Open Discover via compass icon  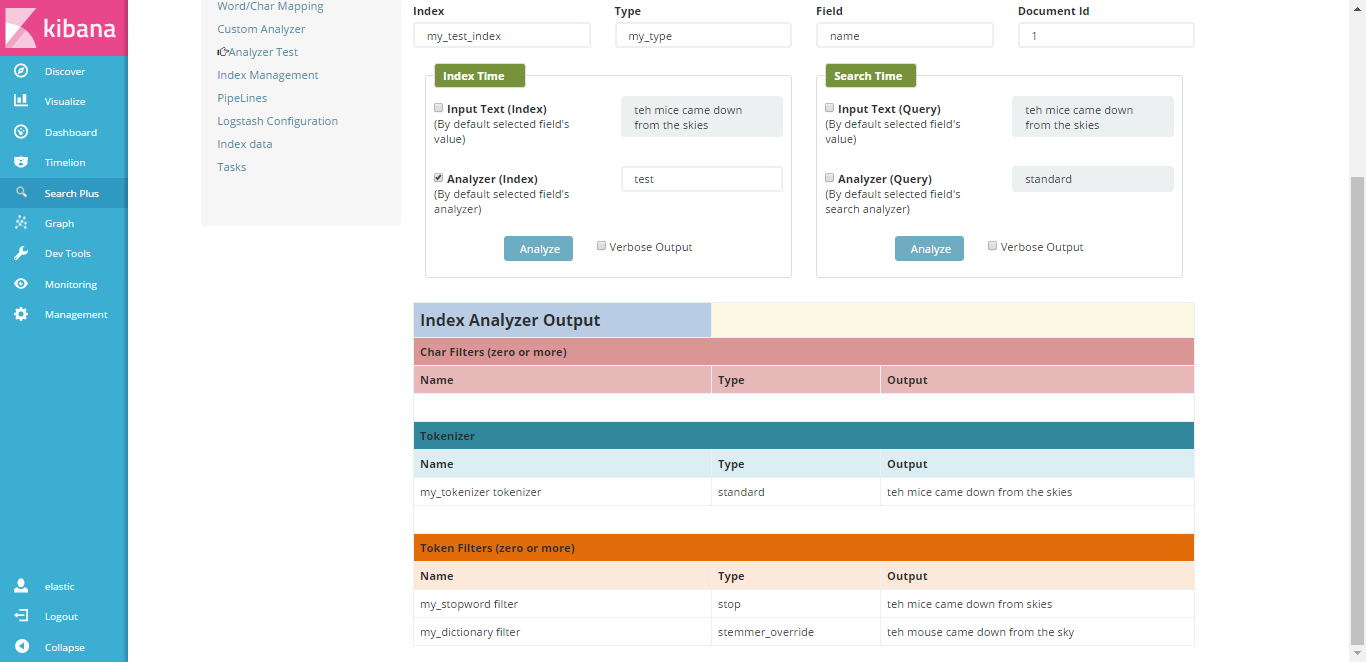(21, 71)
